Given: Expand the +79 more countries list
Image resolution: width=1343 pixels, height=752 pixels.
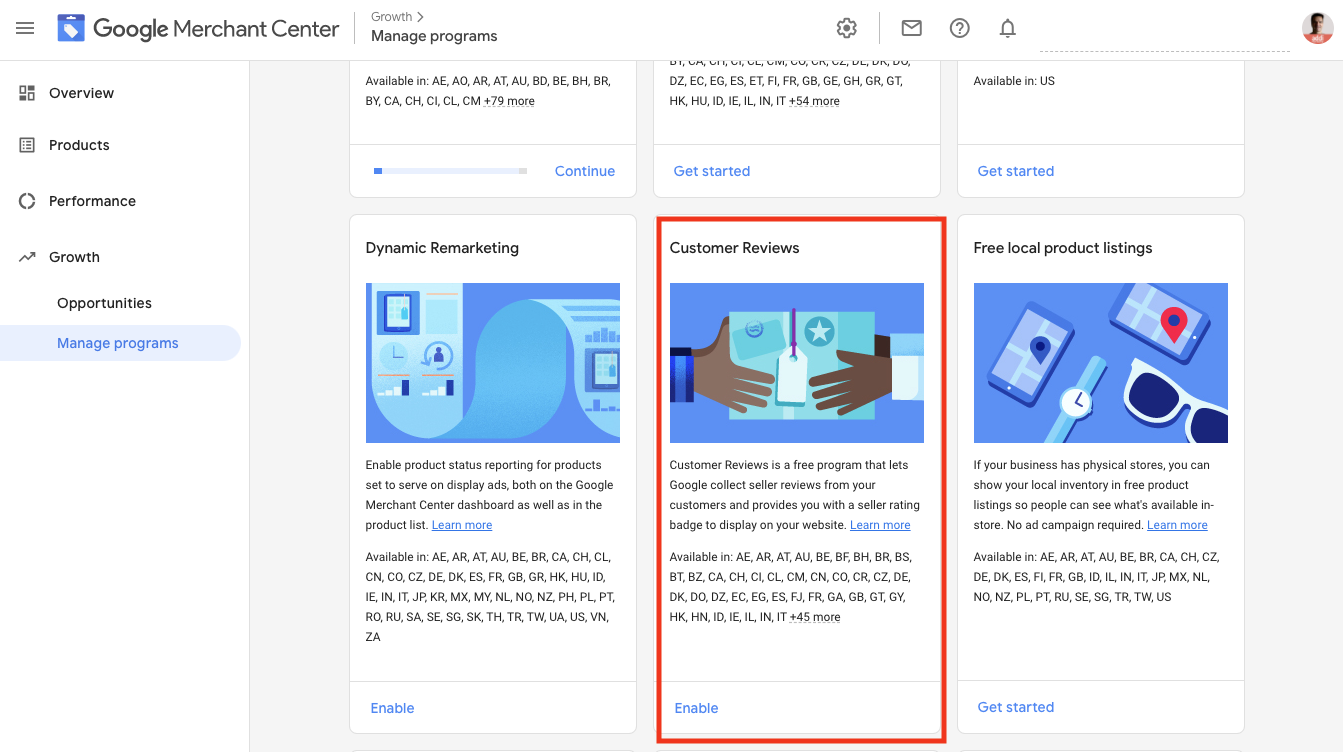Looking at the screenshot, I should (508, 101).
